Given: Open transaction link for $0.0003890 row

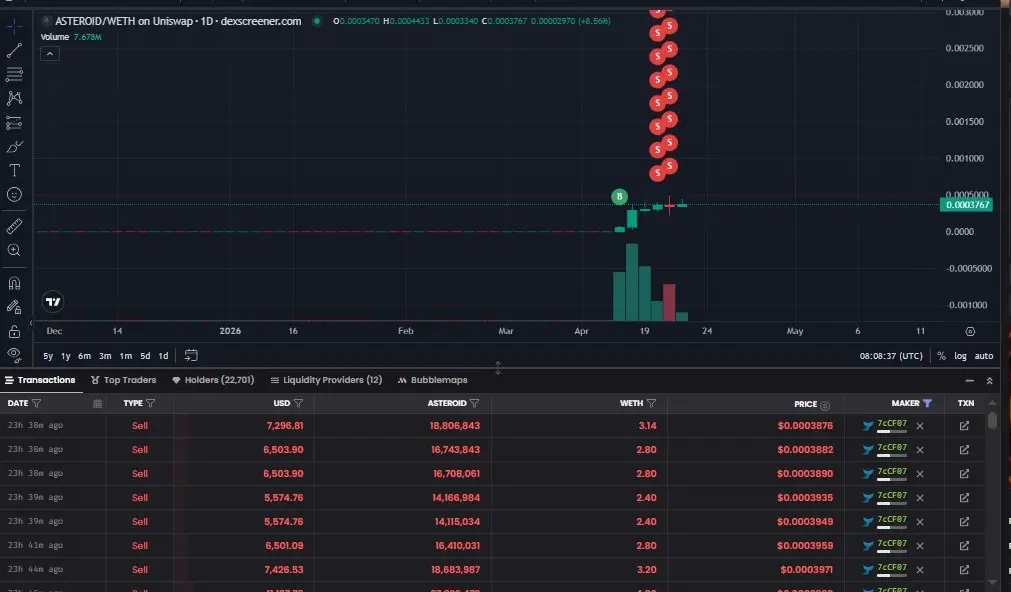Looking at the screenshot, I should tap(964, 473).
